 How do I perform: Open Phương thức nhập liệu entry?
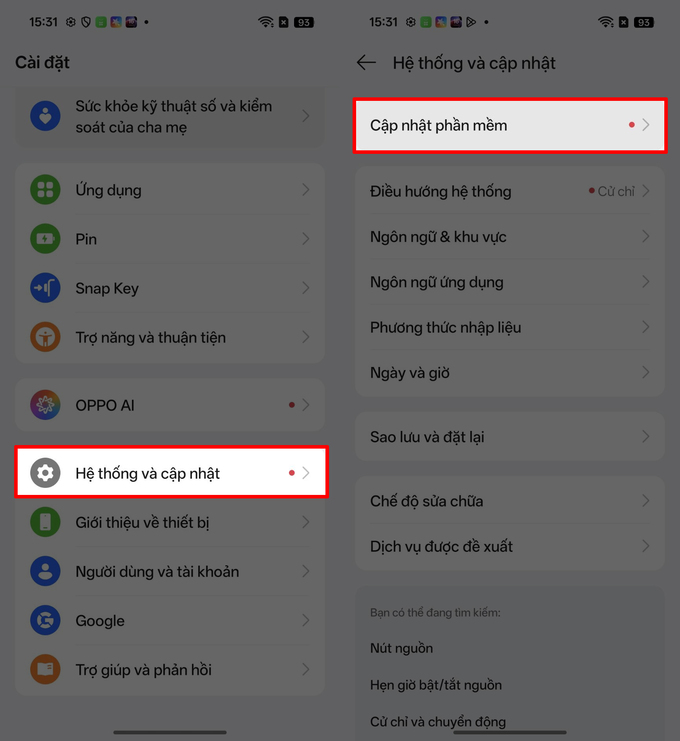pos(510,327)
